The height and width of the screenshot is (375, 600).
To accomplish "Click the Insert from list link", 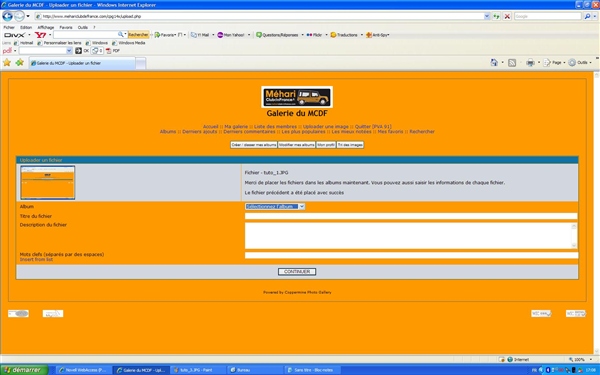I will 36,259.
